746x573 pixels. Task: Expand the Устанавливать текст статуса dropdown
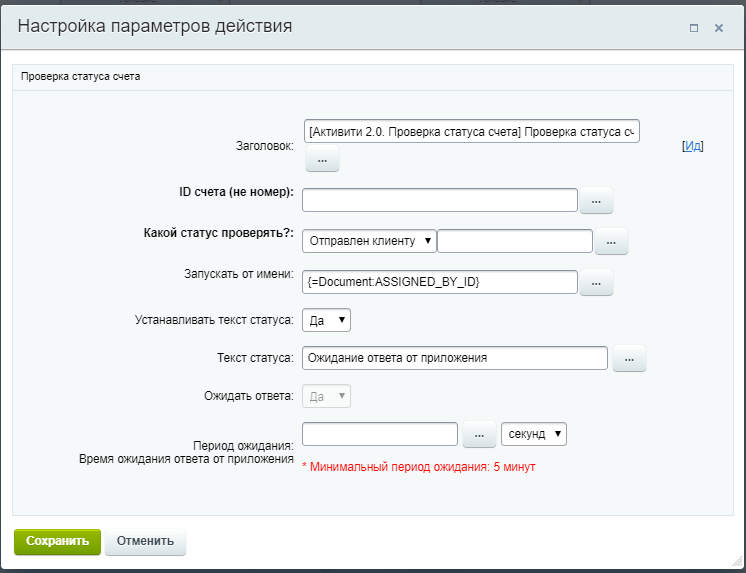pos(326,320)
